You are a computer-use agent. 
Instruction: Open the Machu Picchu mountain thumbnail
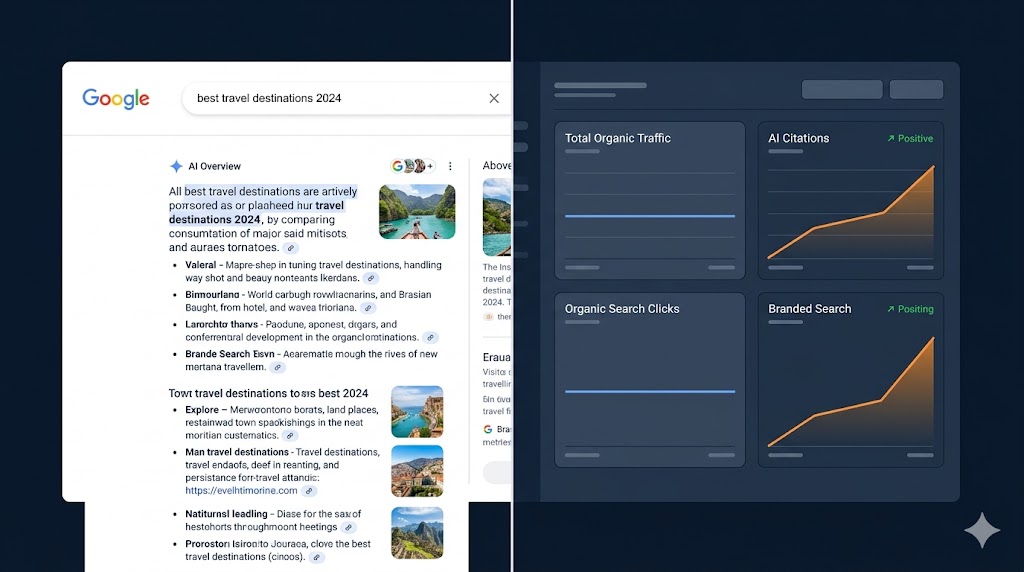417,533
